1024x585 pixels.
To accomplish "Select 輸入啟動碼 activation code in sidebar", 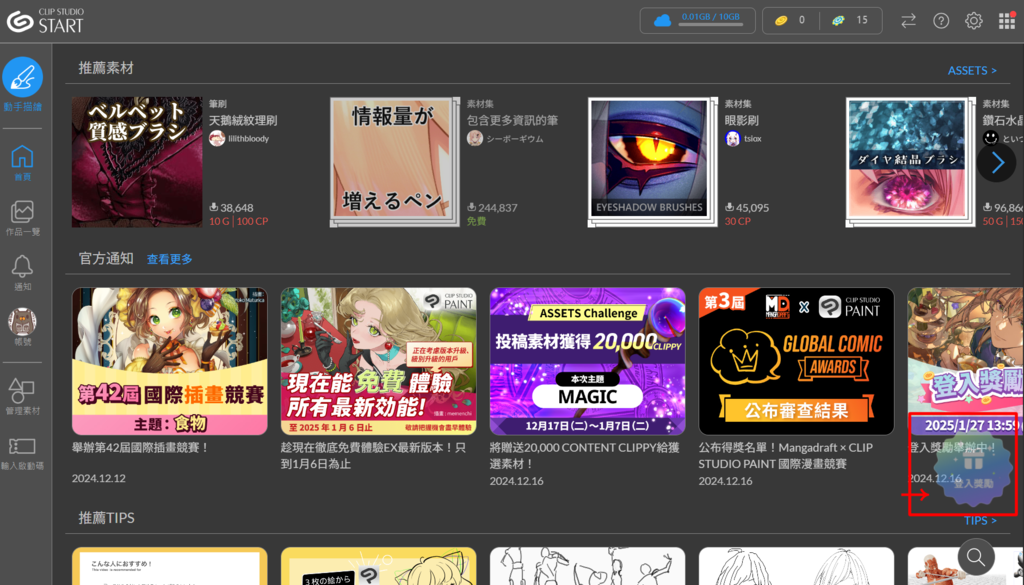I will 22,452.
